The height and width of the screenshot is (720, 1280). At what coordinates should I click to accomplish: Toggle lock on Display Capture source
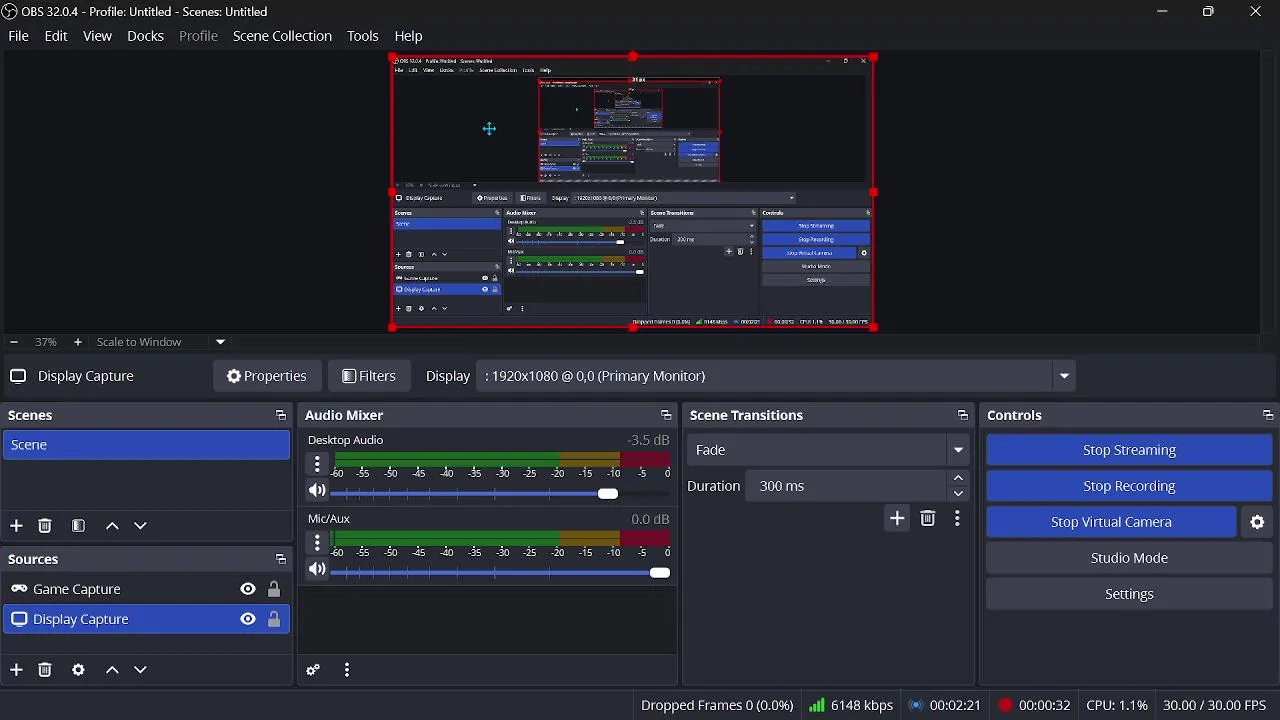click(x=274, y=619)
